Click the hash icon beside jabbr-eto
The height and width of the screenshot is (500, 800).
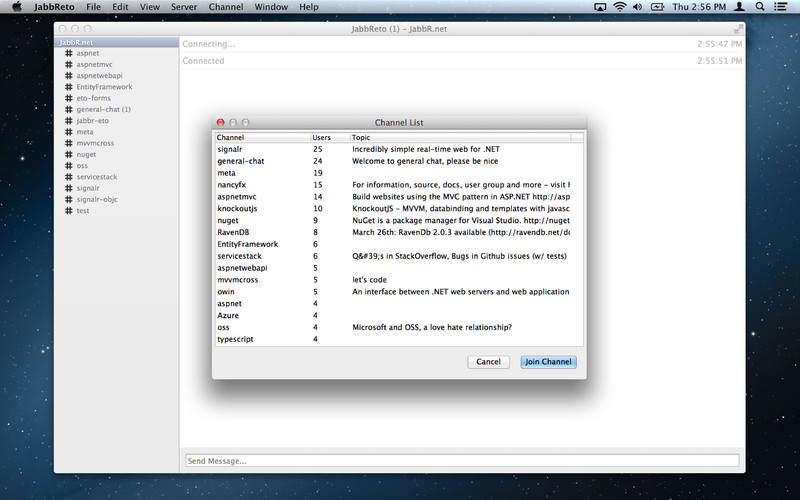(x=68, y=120)
